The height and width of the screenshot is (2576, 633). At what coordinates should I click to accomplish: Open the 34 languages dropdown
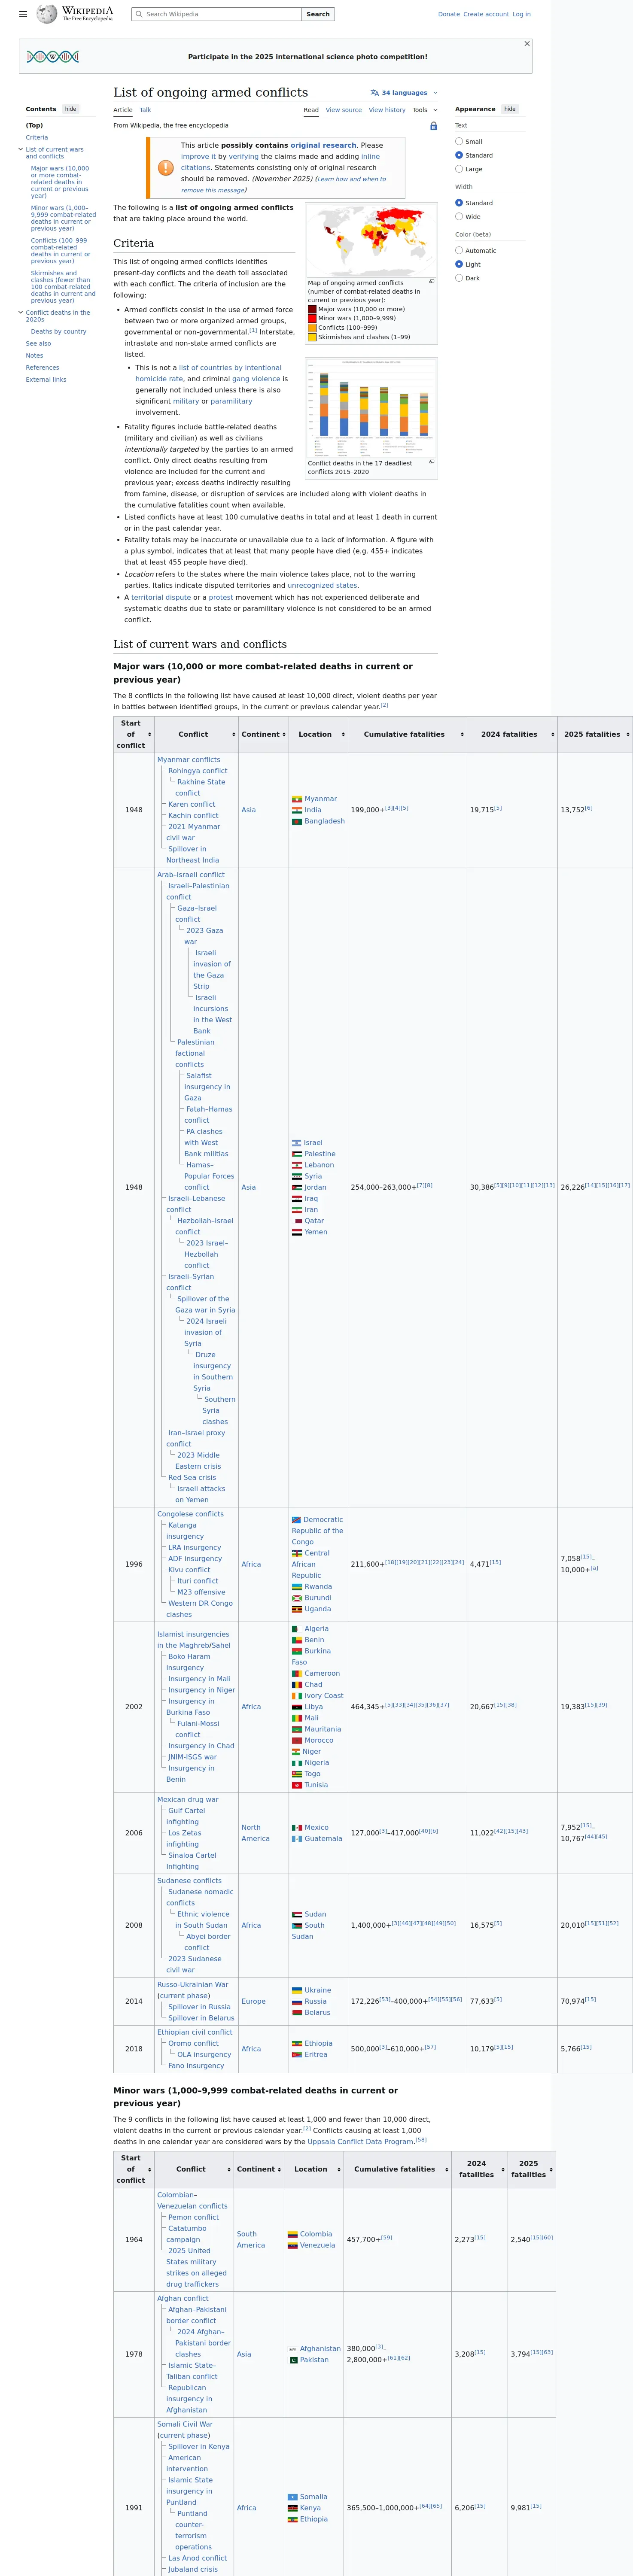pos(404,93)
